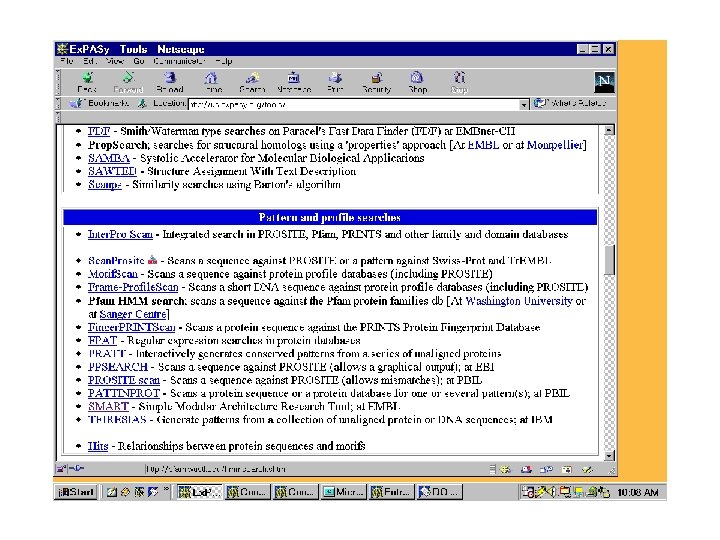720x540 pixels.
Task: Open the Start button on taskbar
Action: [76, 492]
